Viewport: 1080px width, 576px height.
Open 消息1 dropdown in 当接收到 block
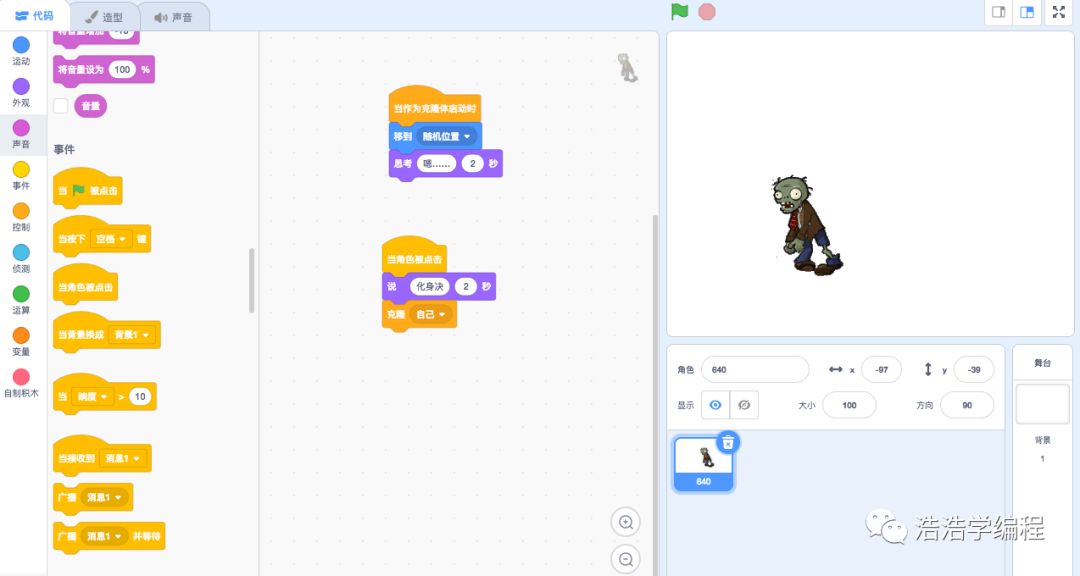tap(123, 458)
